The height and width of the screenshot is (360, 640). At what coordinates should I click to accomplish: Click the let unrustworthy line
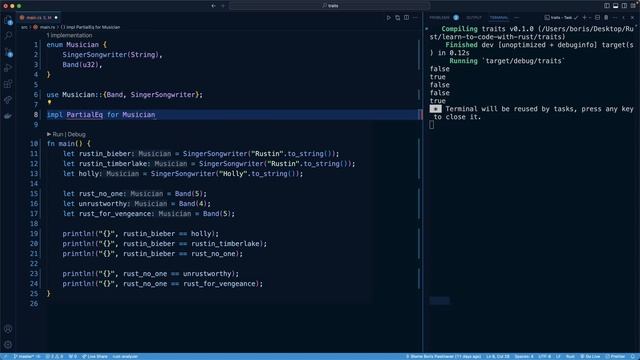click(137, 204)
